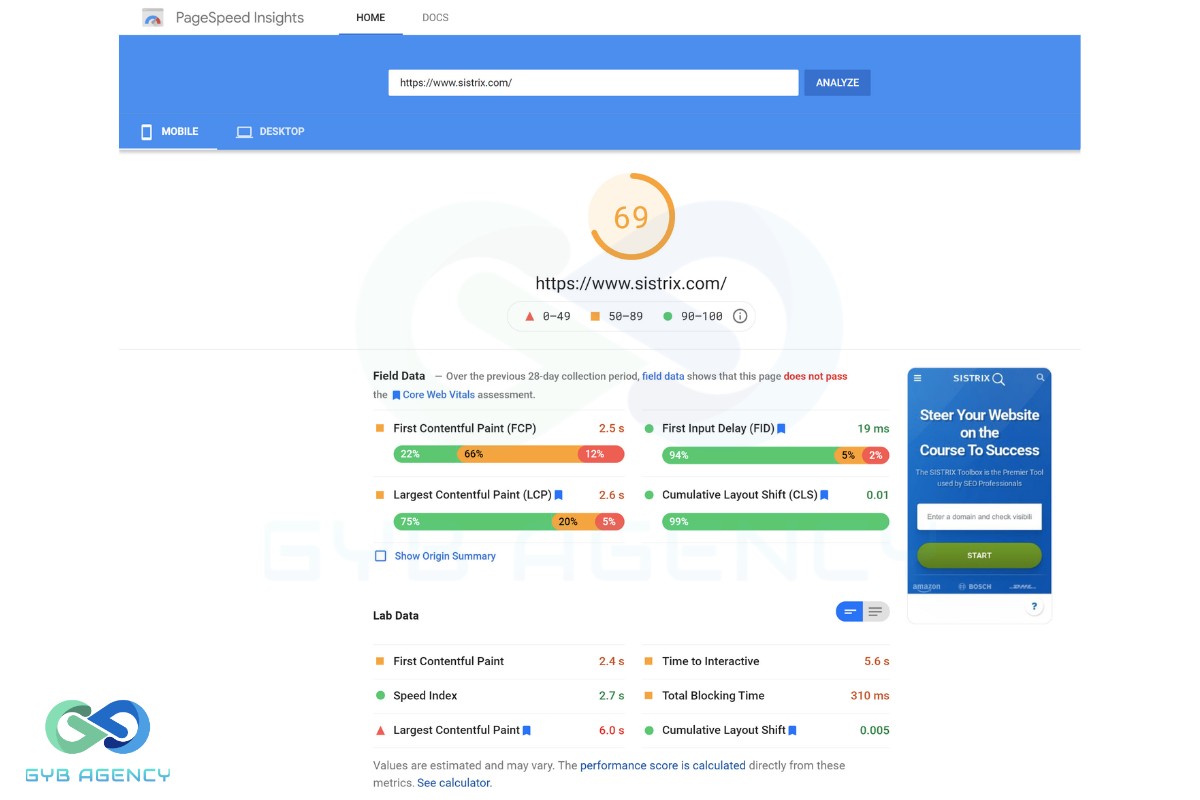1200x800 pixels.
Task: Click the search icon in SISTRIX preview
Action: point(1041,378)
